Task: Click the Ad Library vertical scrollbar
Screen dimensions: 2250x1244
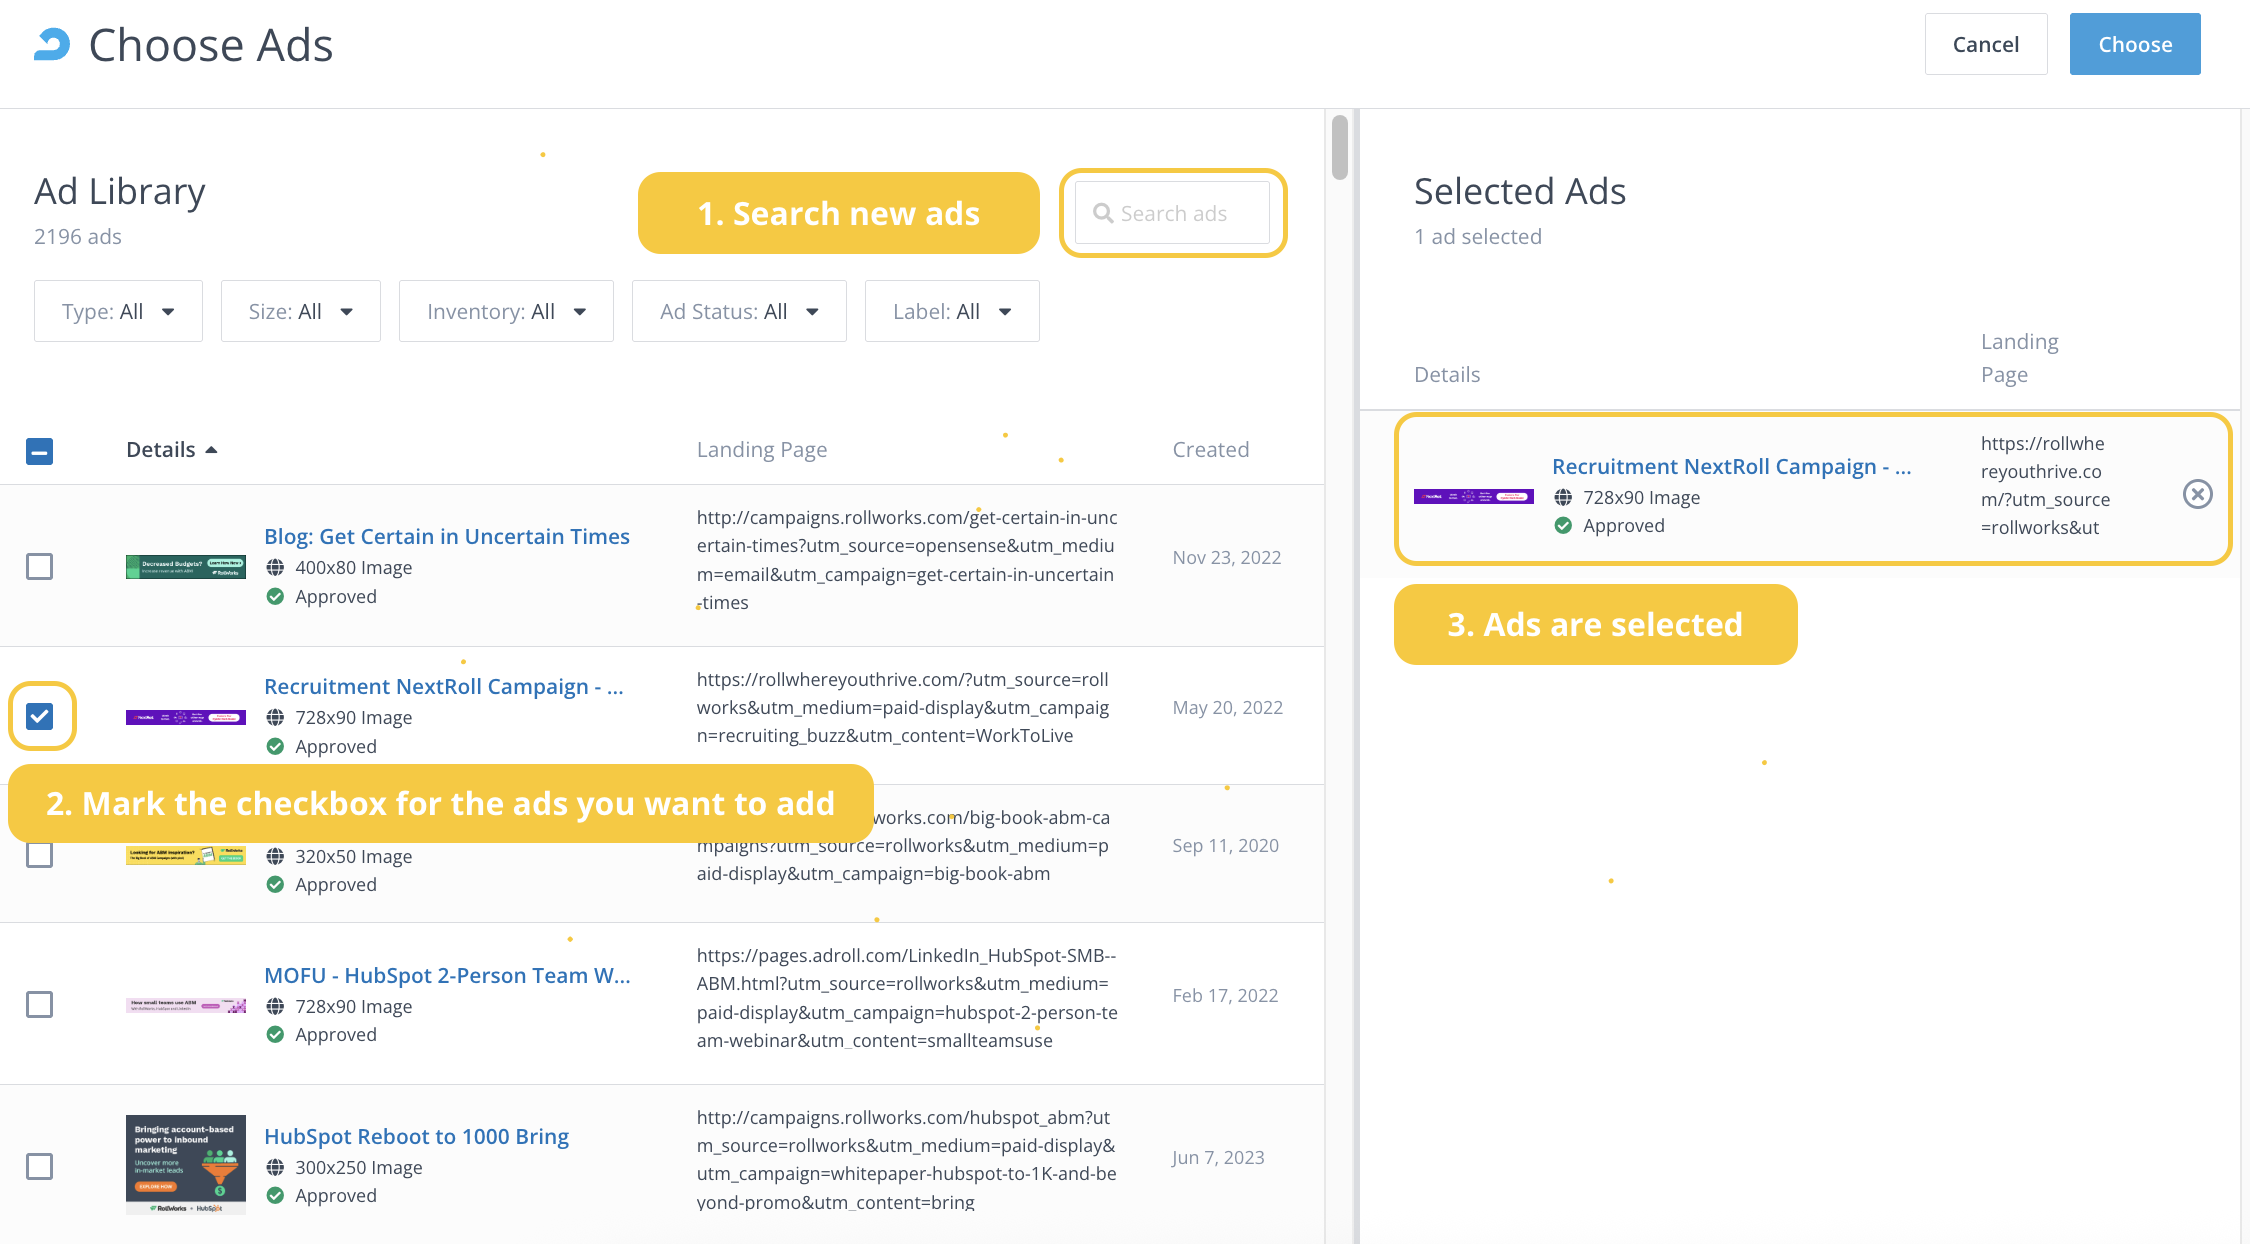Action: pyautogui.click(x=1340, y=148)
